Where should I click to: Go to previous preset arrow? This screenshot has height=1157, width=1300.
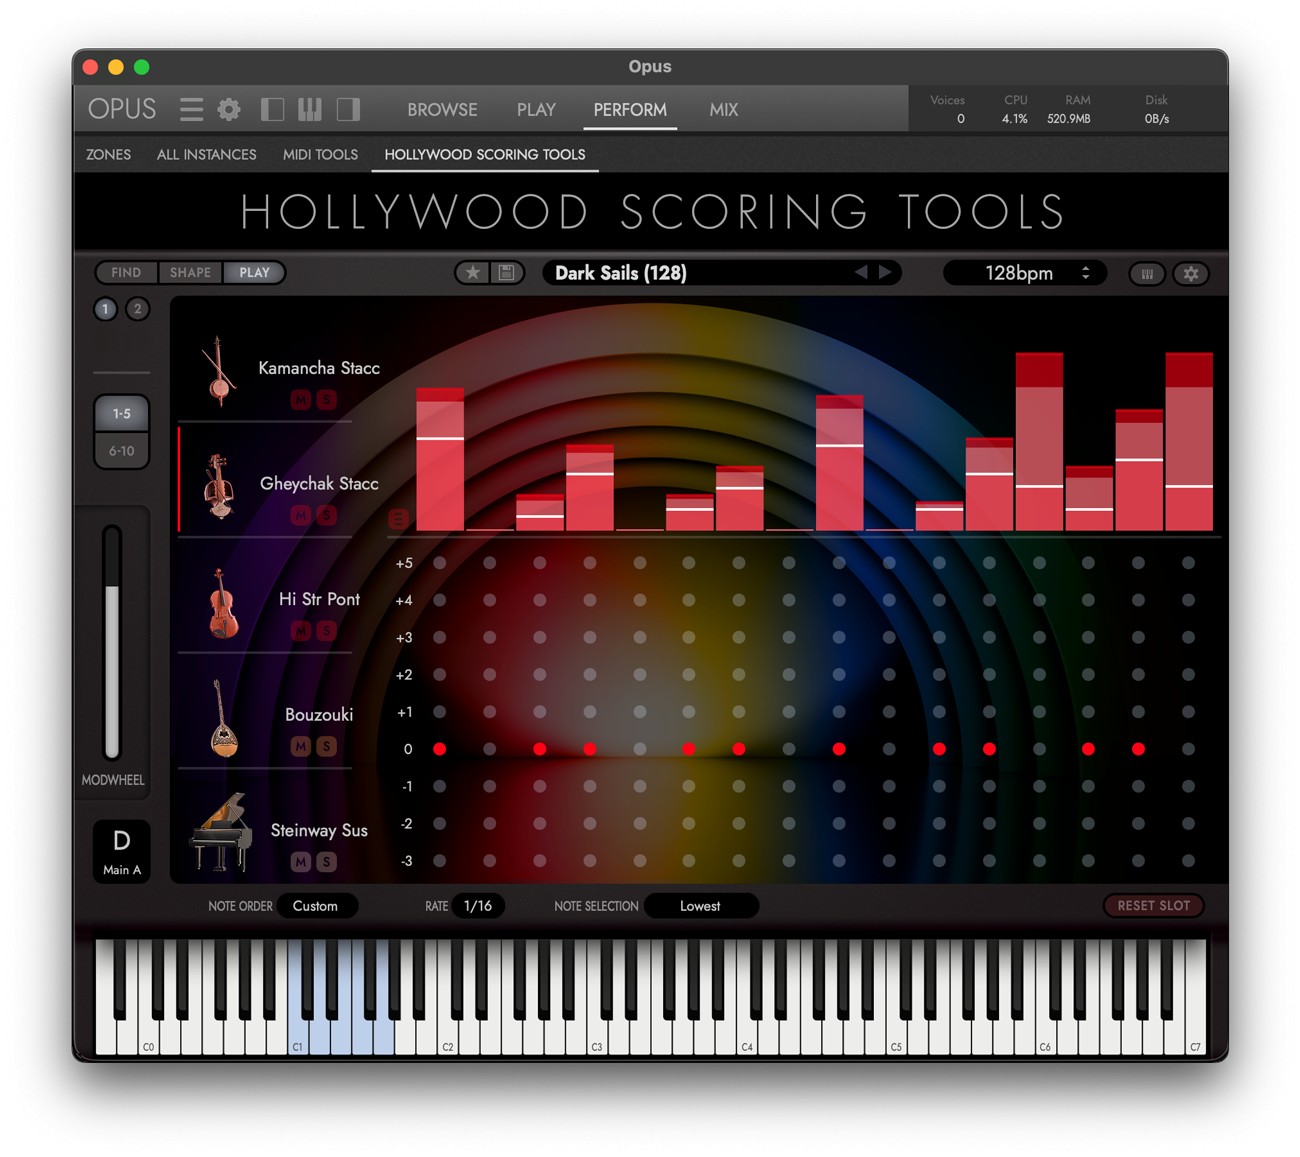[861, 272]
